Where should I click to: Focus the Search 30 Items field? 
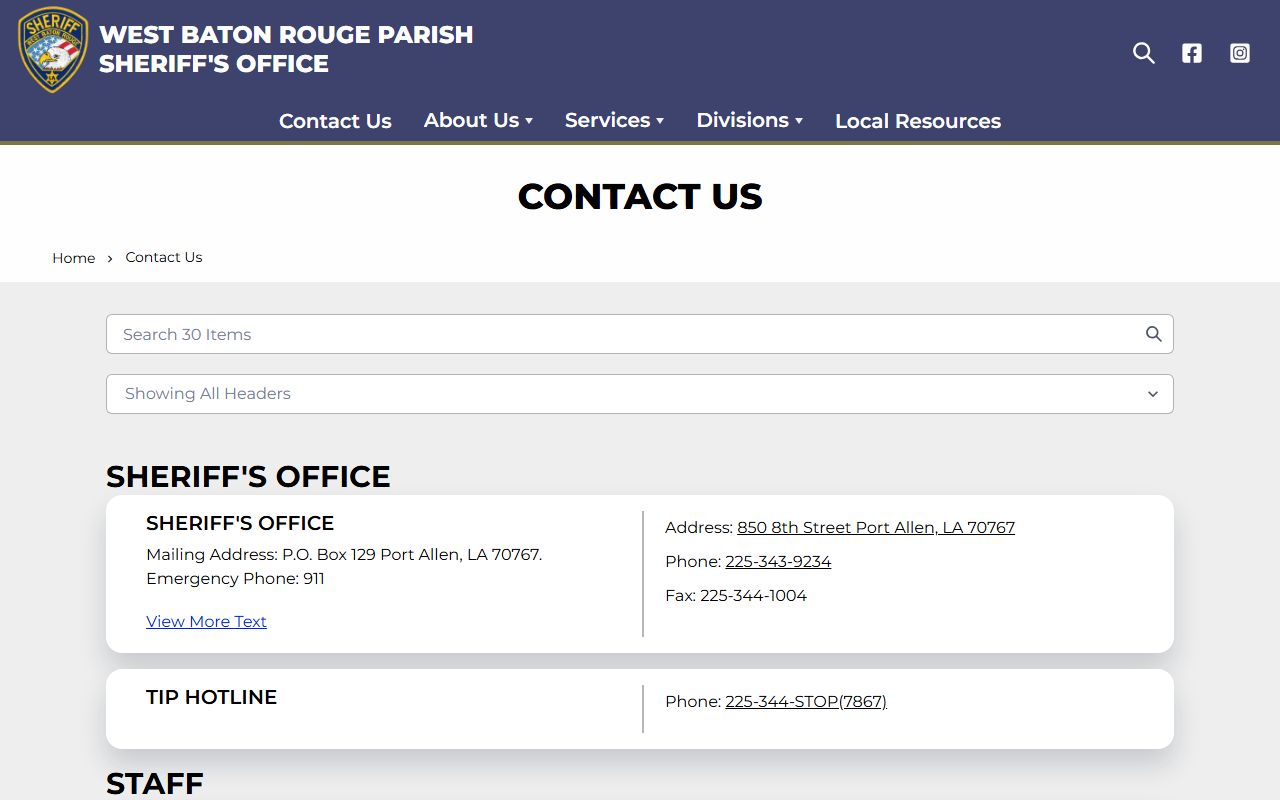click(640, 334)
